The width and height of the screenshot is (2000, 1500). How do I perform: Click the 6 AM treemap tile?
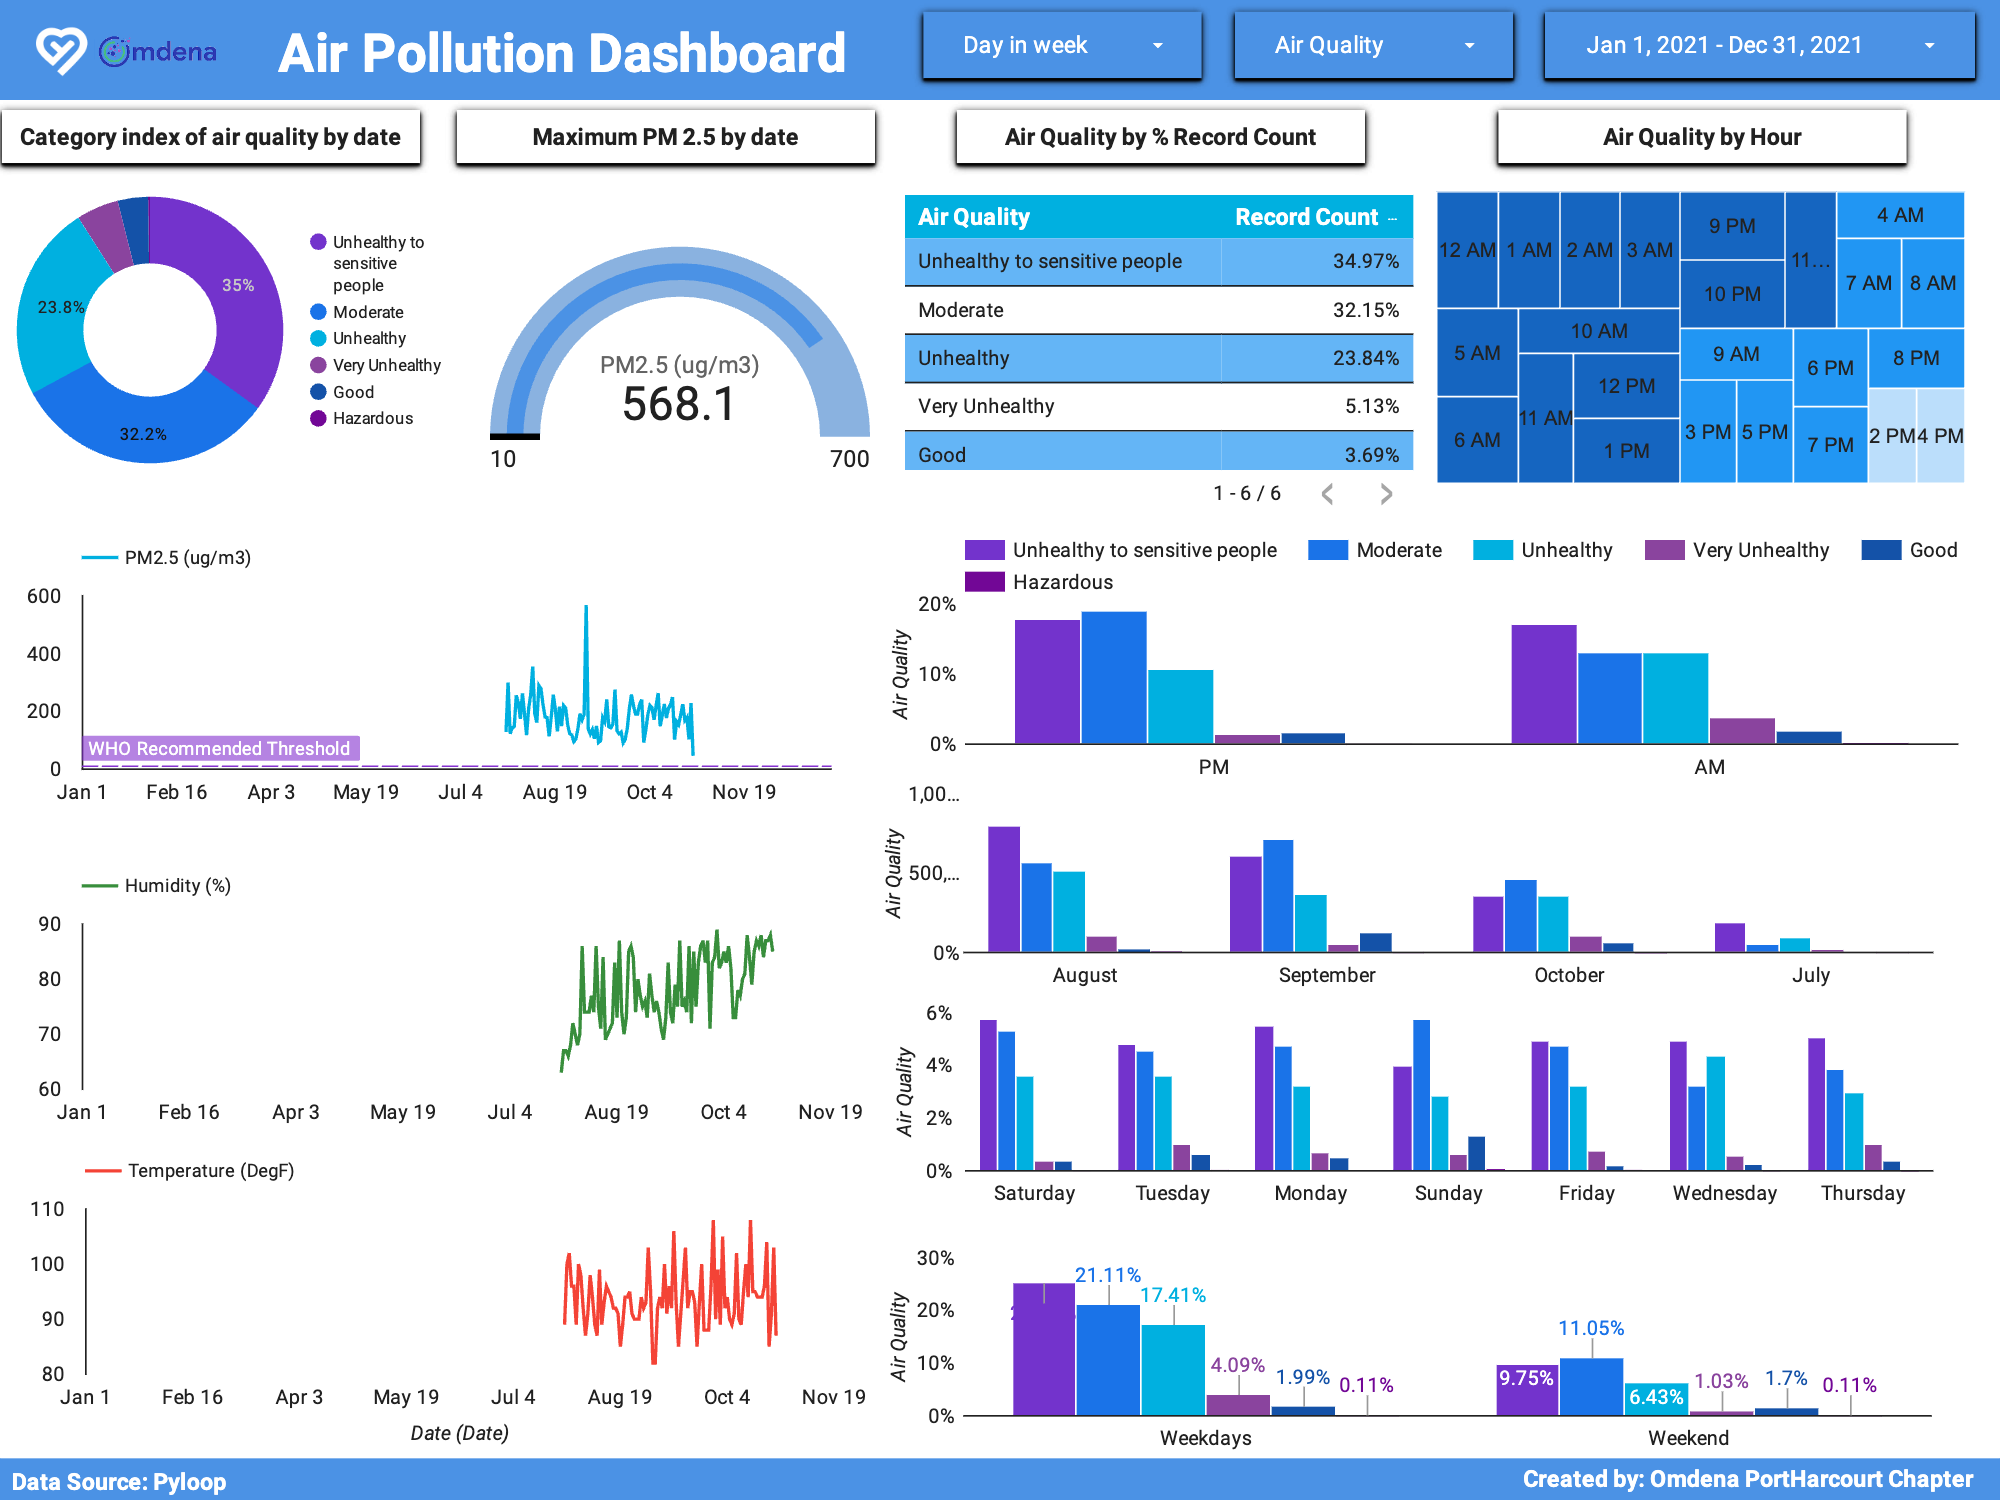pyautogui.click(x=1477, y=440)
